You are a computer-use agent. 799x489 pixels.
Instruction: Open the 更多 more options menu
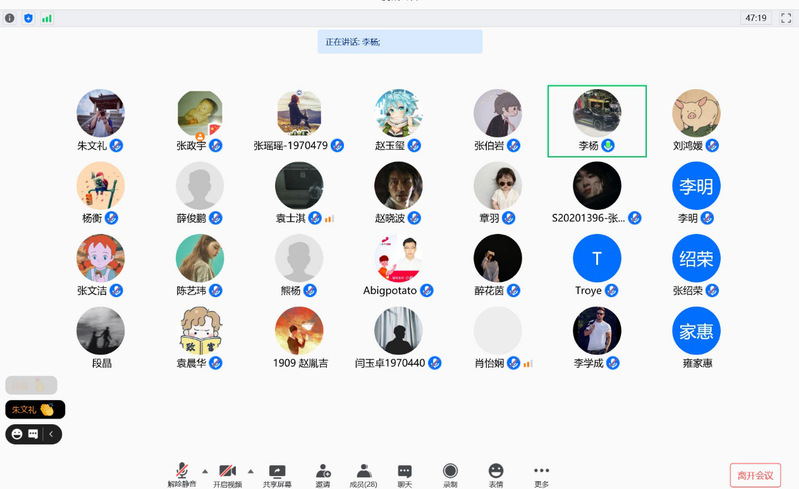(x=541, y=472)
